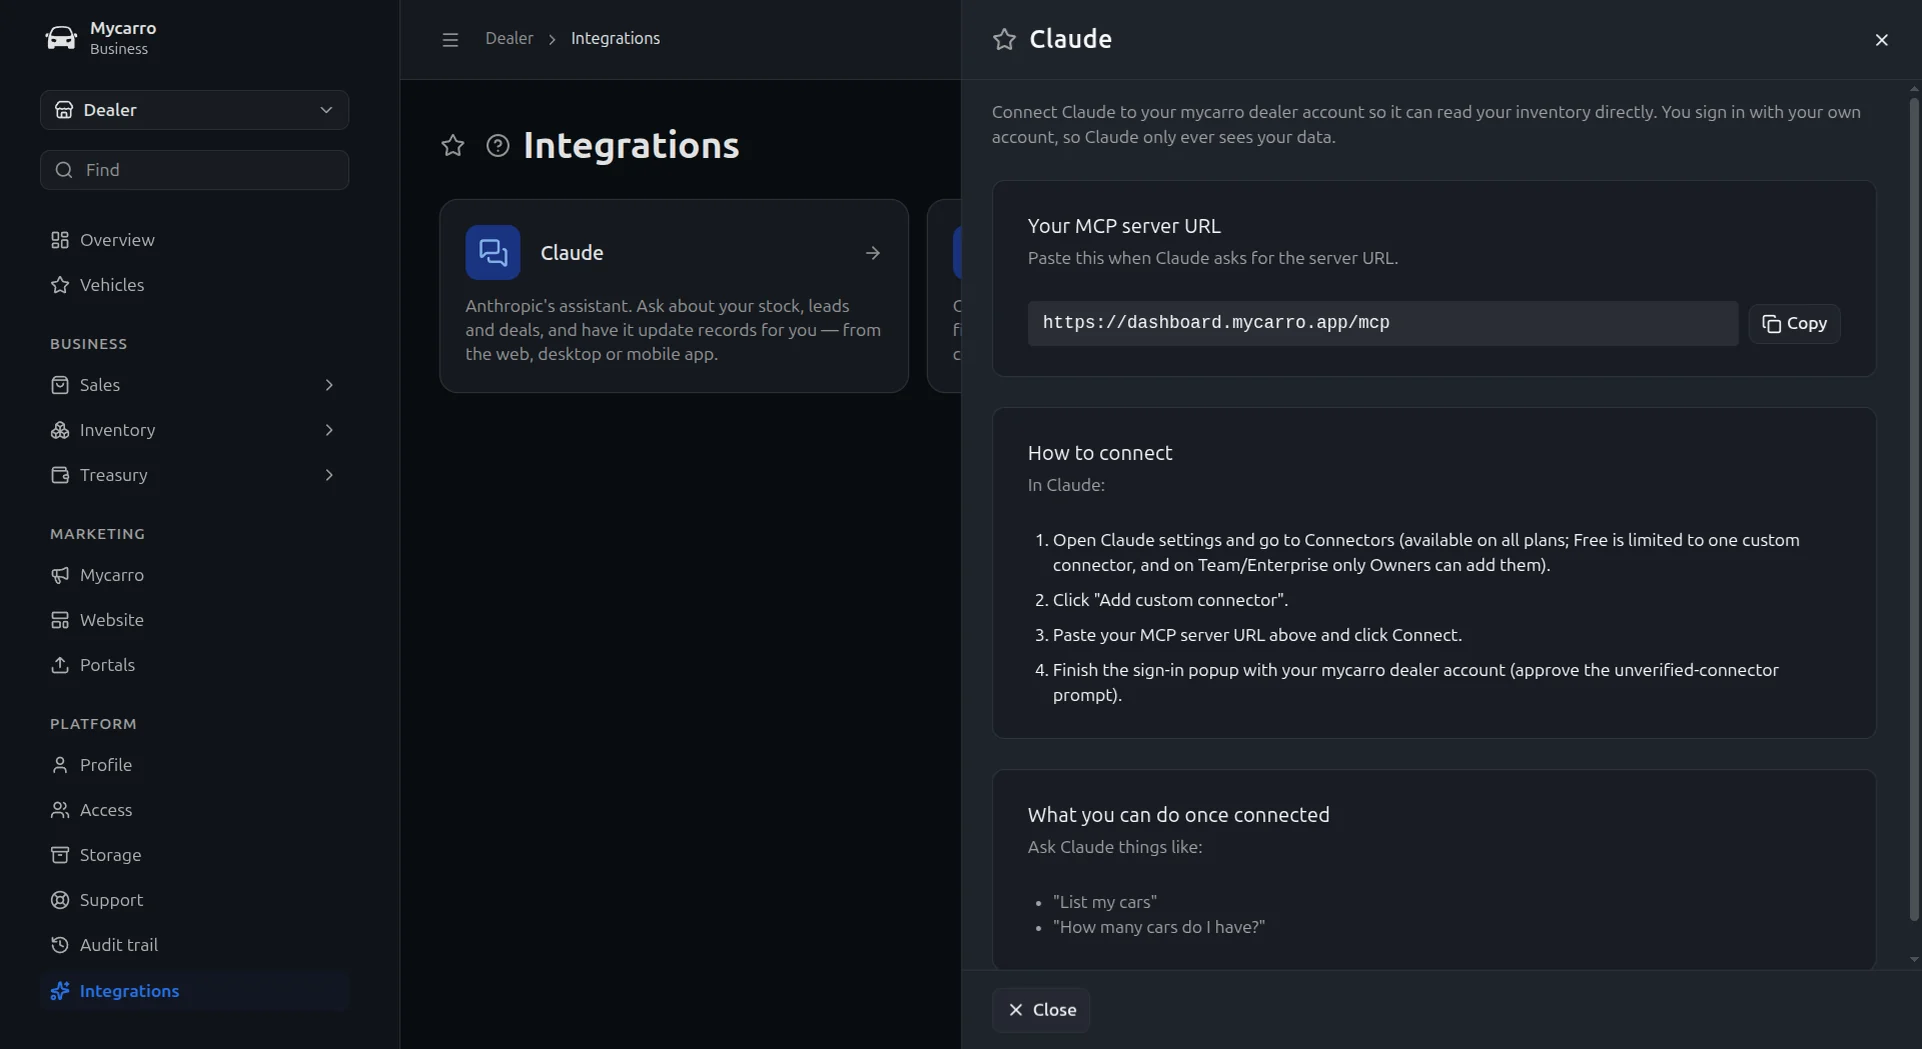Close the Claude panel with X icon
This screenshot has width=1922, height=1049.
pos(1881,40)
